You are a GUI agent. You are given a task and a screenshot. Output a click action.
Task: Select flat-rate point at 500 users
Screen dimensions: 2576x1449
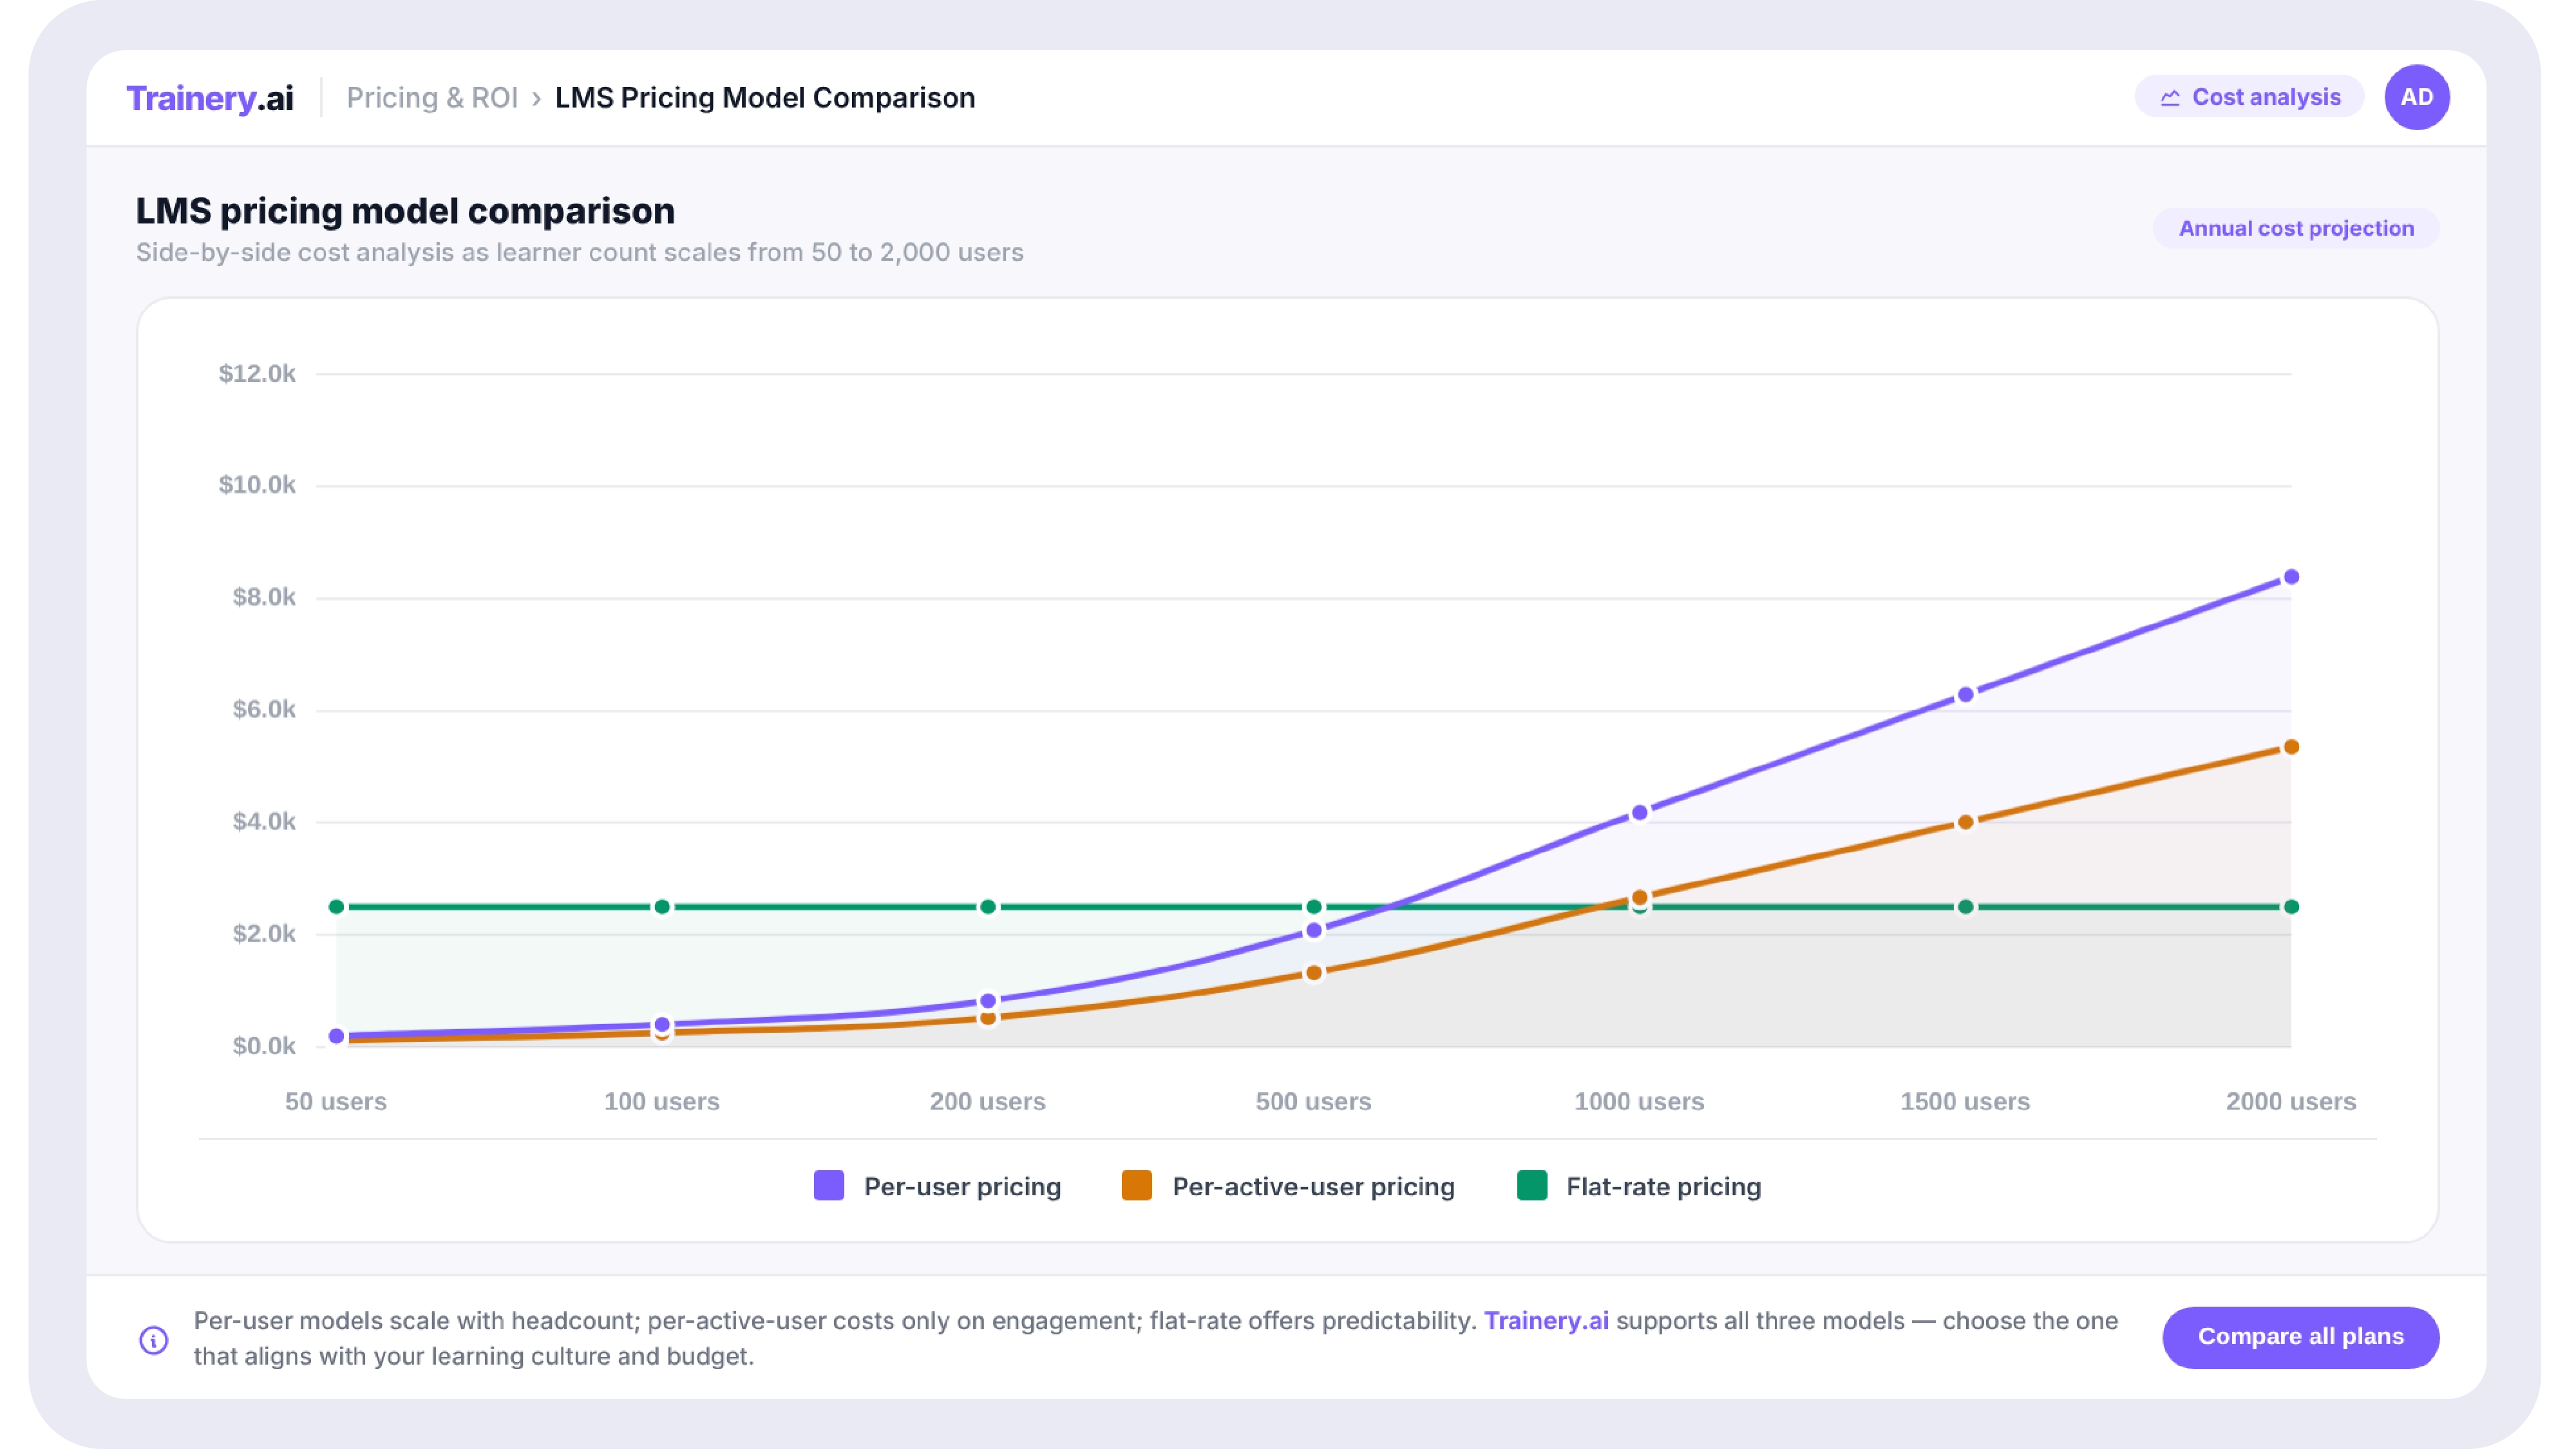1314,907
